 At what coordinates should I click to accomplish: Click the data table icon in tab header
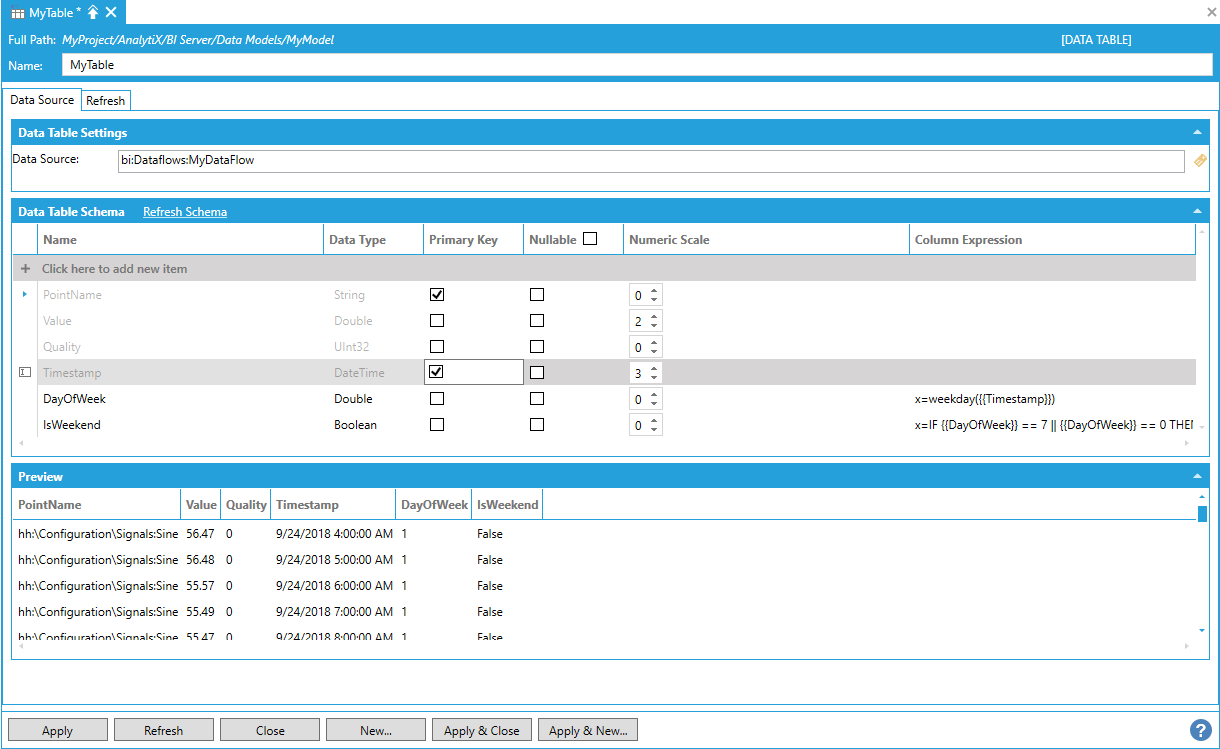[x=18, y=13]
